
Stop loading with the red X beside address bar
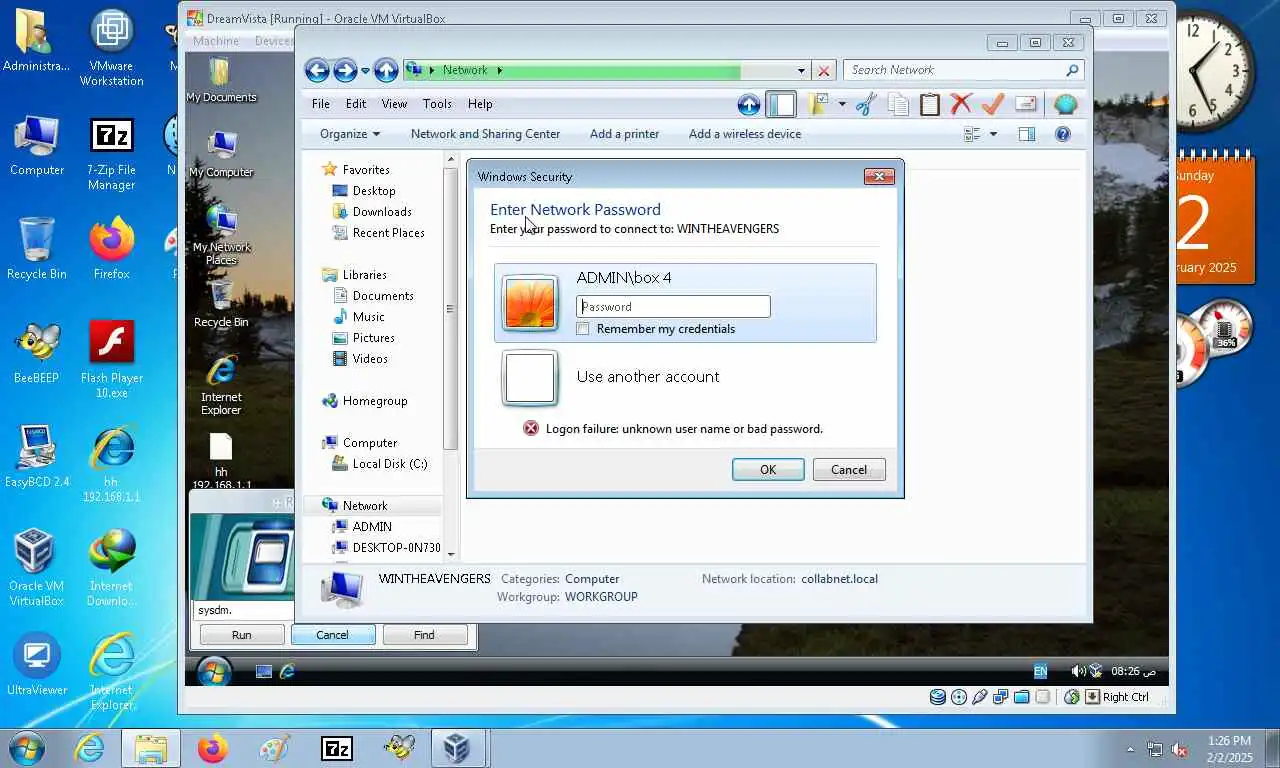(824, 71)
